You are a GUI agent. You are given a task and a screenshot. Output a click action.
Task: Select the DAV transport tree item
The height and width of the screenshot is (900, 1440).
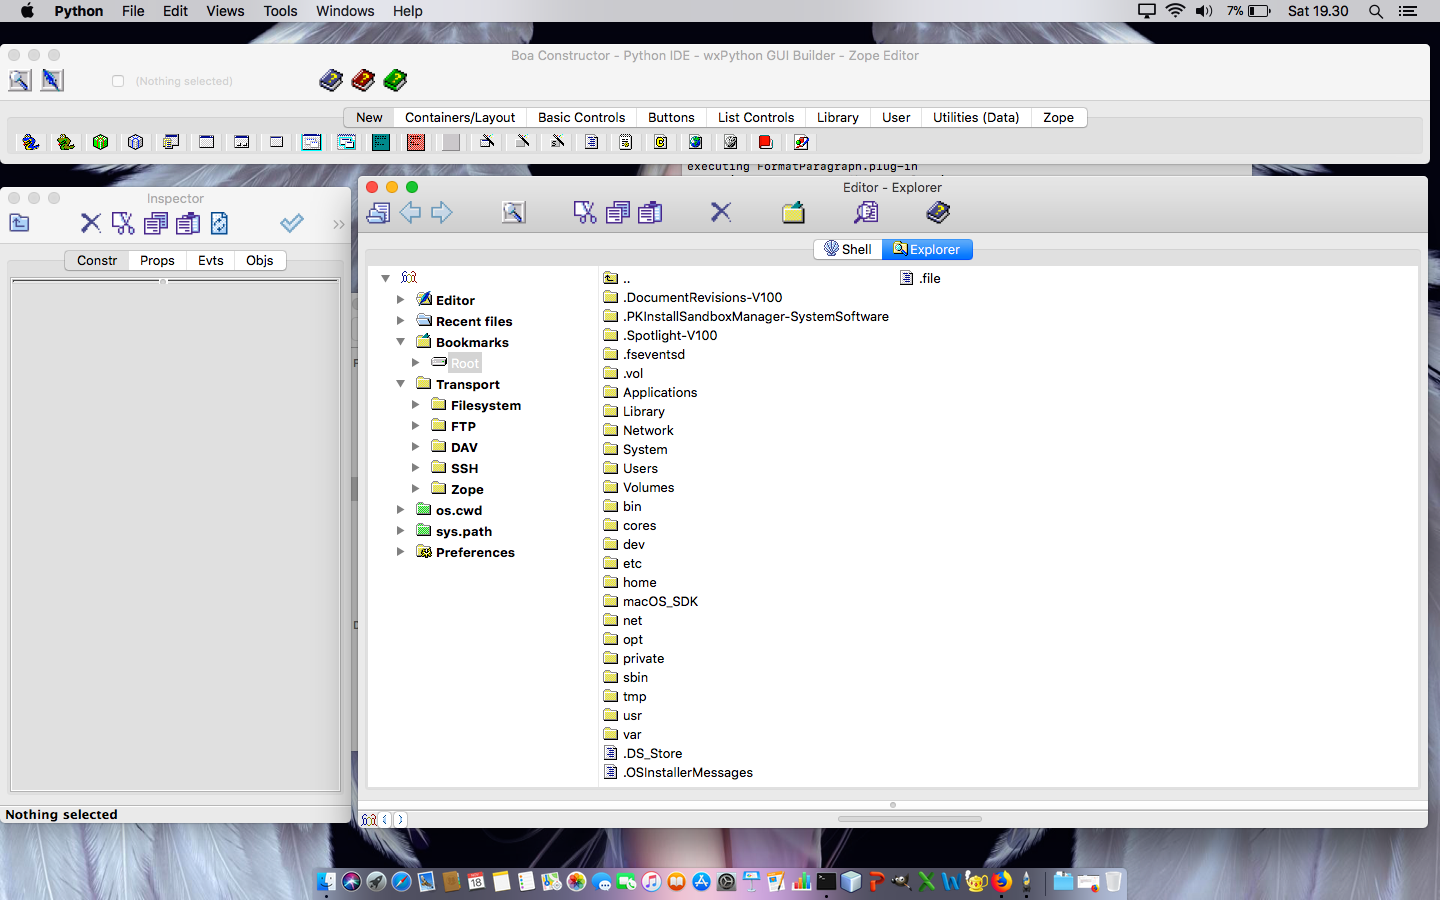click(x=464, y=447)
